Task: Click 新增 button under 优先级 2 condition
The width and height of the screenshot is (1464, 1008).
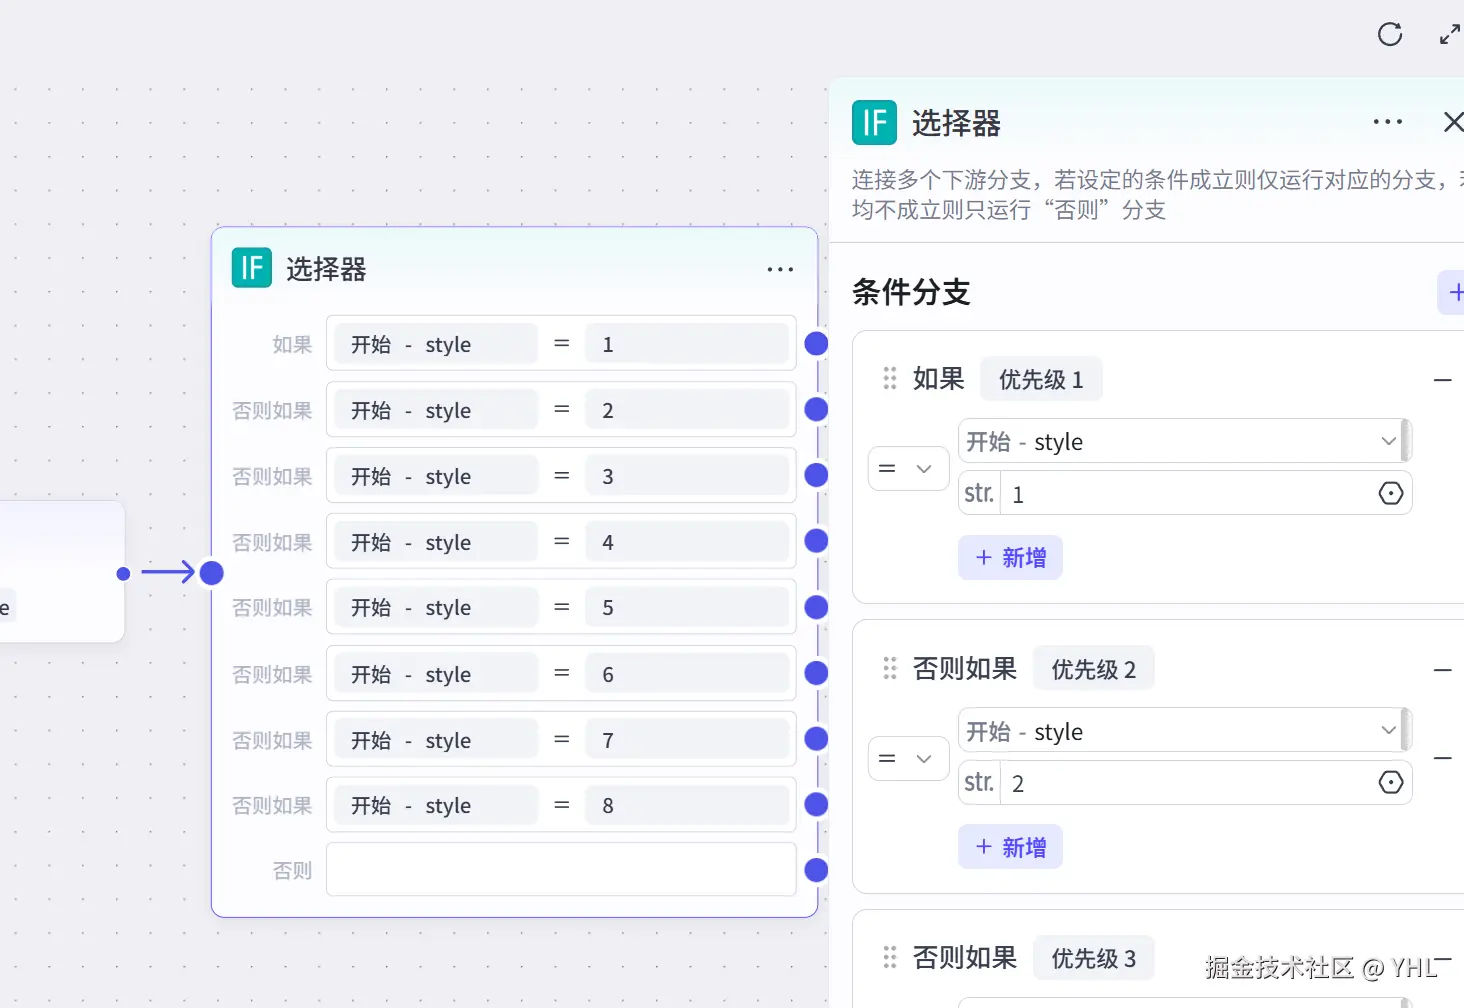Action: coord(1010,847)
